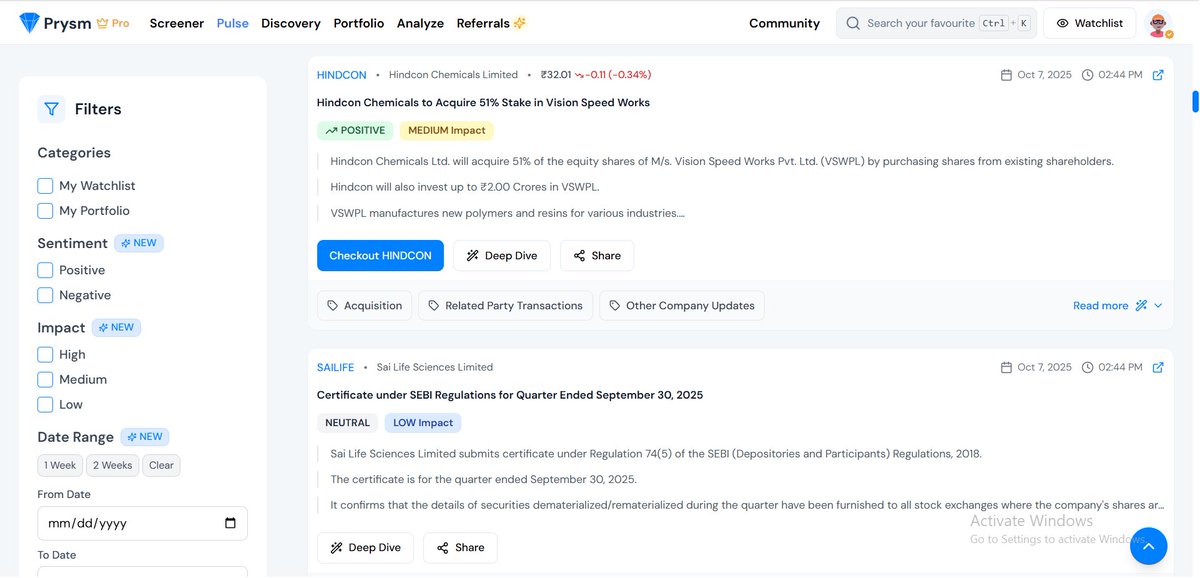
Task: Open external link icon for SAILIFE news
Action: [1158, 367]
